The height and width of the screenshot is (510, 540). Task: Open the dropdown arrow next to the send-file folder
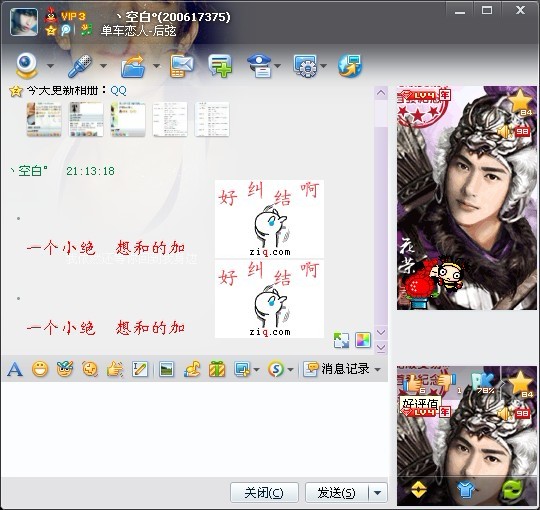[156, 66]
